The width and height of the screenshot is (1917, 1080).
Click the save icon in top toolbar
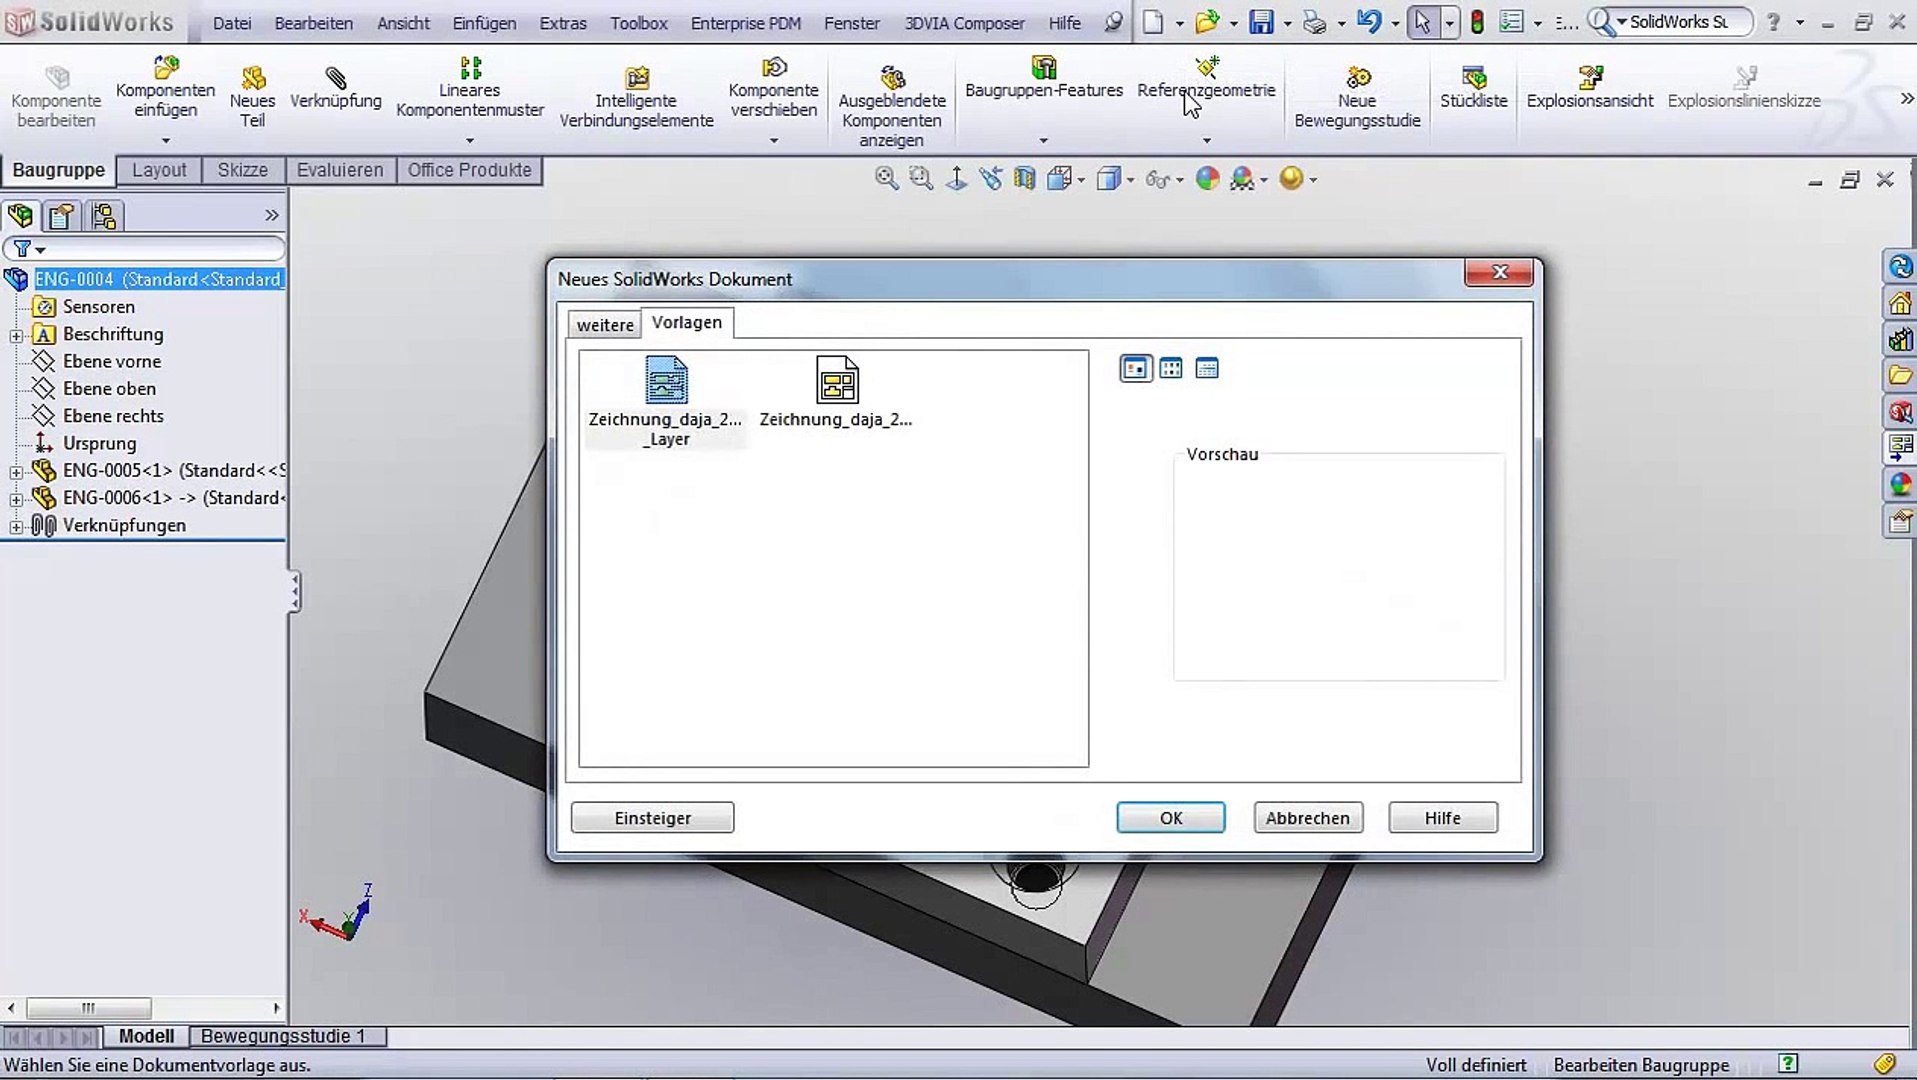1262,22
